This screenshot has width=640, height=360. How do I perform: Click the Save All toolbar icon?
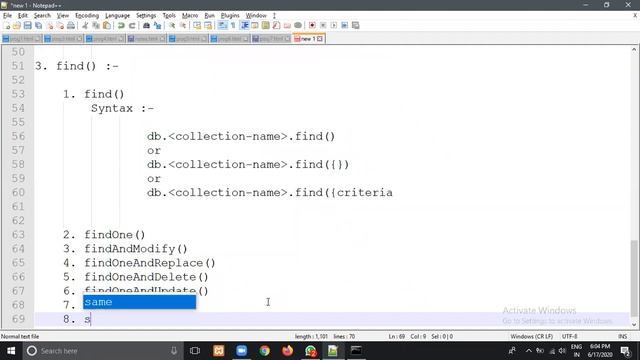pyautogui.click(x=38, y=25)
